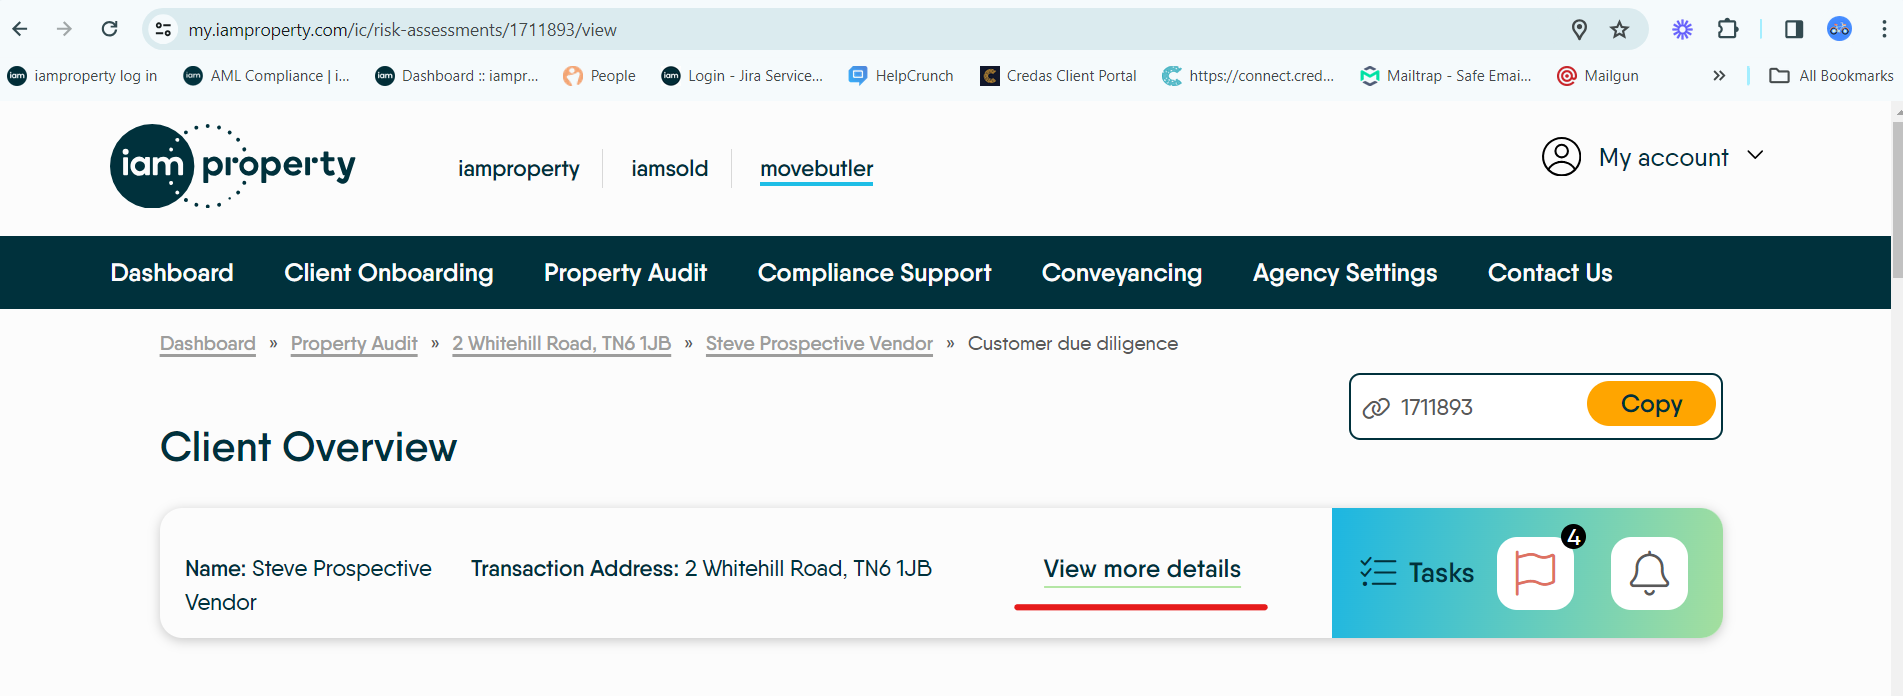Open Compliance Support in the nav bar

tap(875, 273)
